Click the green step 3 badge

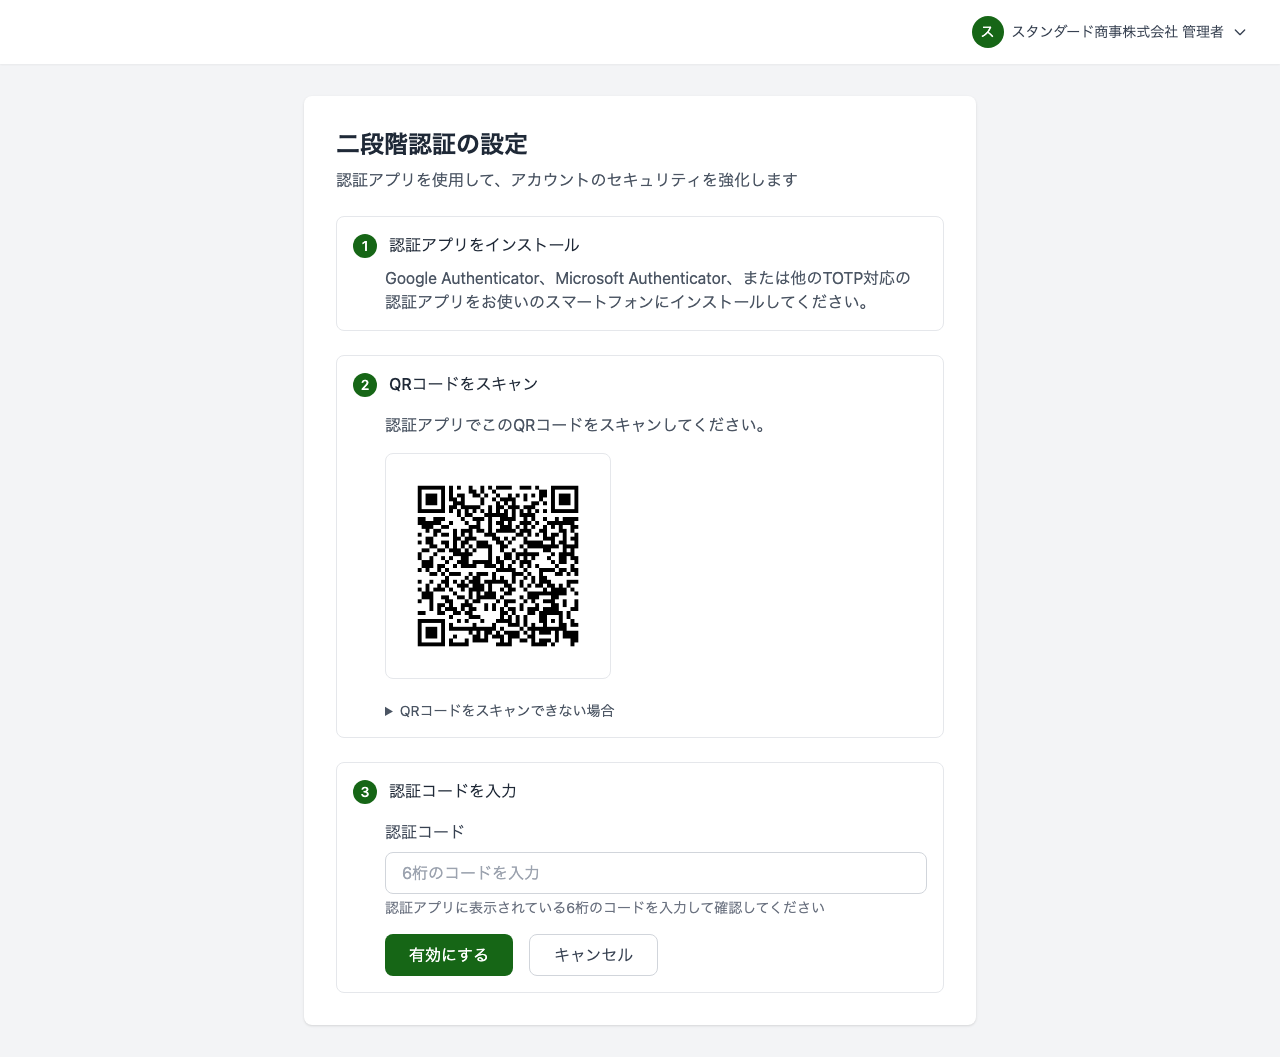[364, 791]
